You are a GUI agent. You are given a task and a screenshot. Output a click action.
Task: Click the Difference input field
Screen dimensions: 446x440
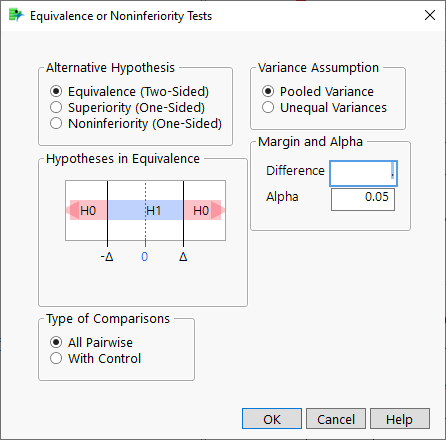[363, 173]
